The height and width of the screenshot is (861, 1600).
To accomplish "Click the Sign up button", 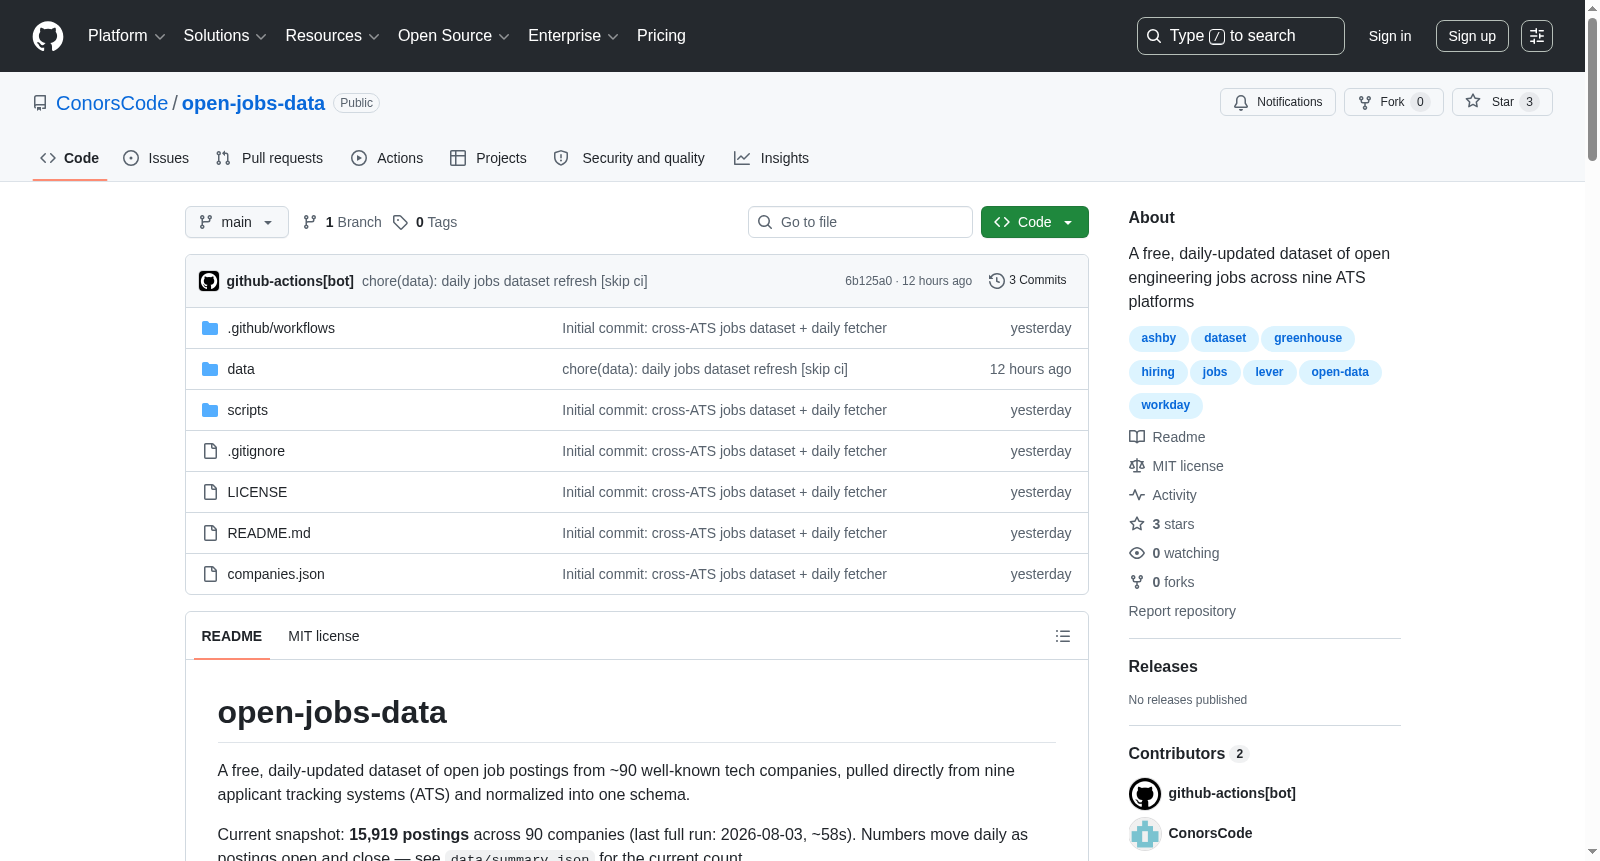I will (1472, 36).
